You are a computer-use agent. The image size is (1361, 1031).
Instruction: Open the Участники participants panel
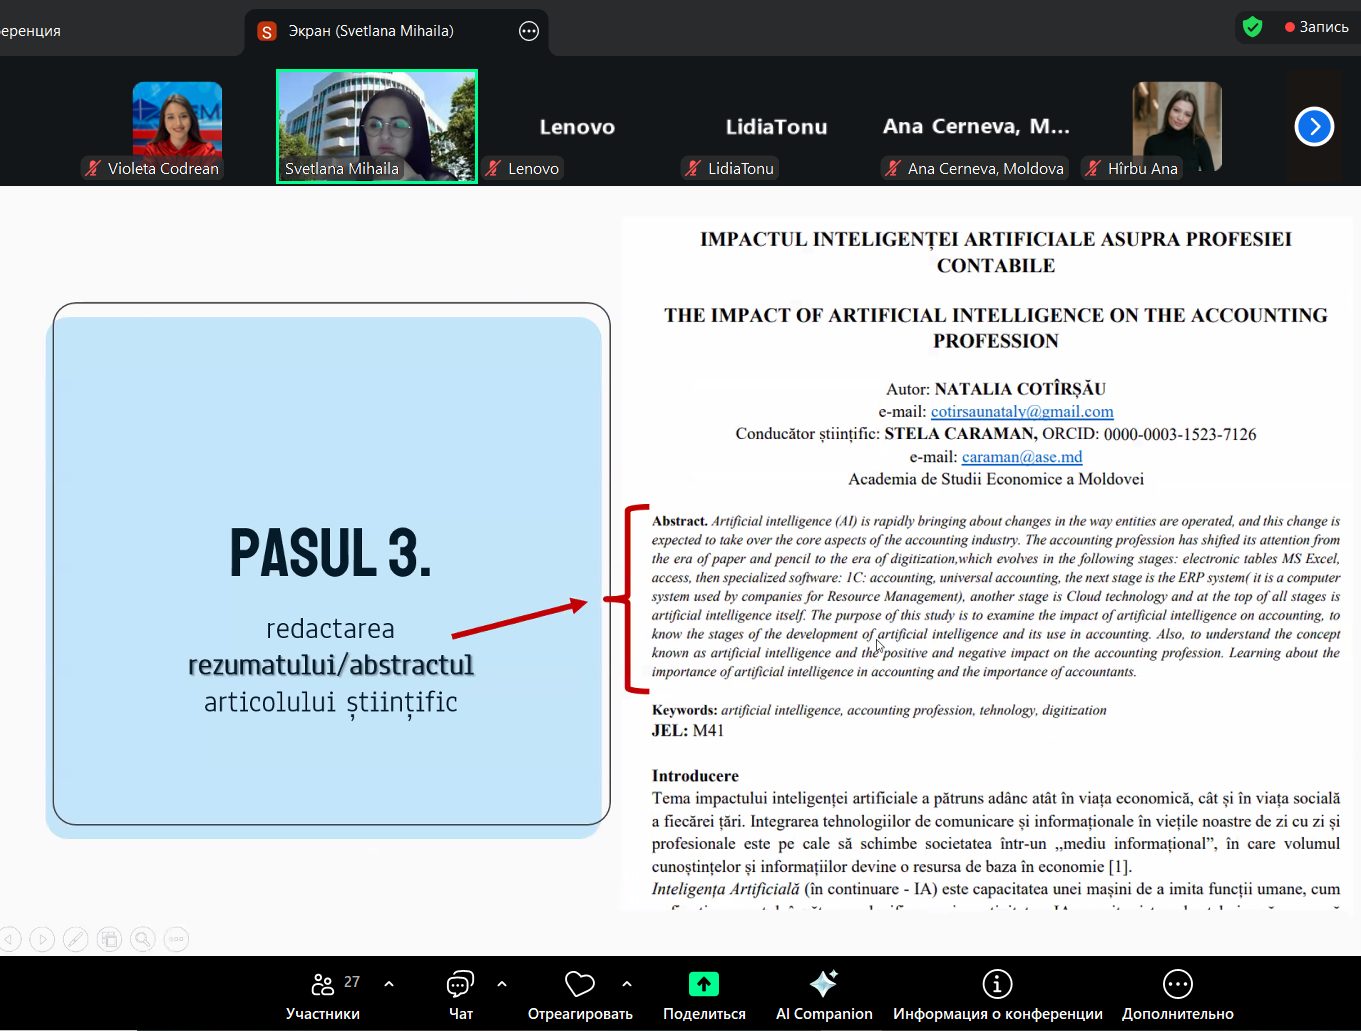click(x=322, y=995)
